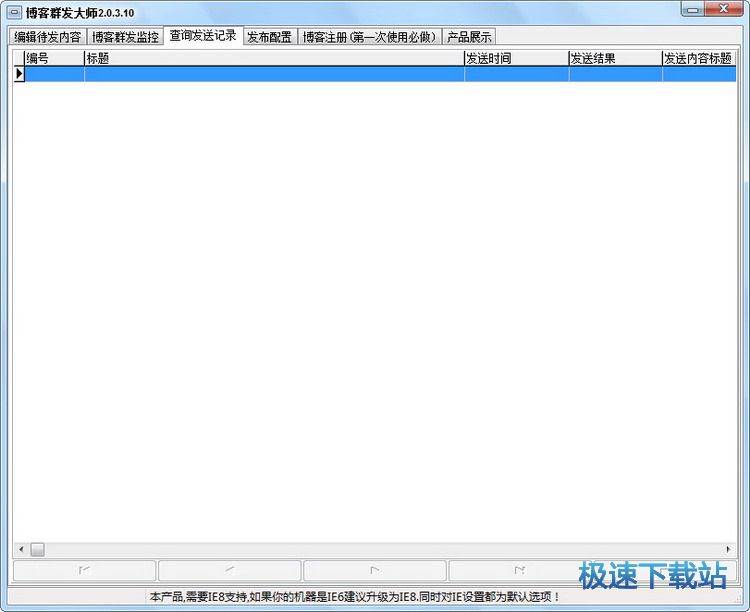
Task: Click the 发送结果 column header
Action: pos(614,59)
